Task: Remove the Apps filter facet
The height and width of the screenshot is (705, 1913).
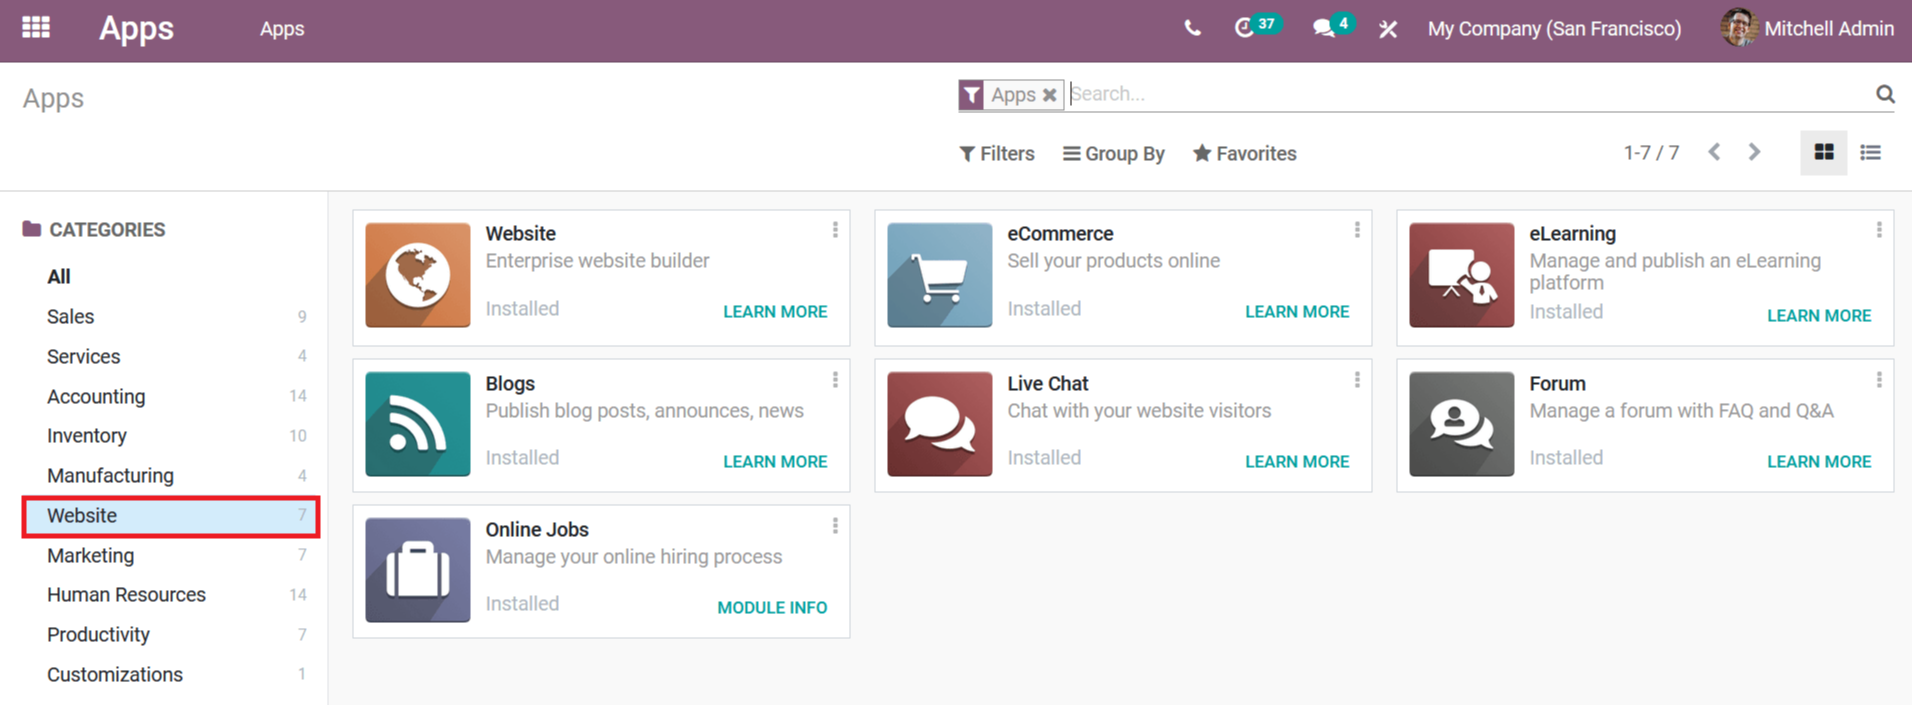Action: 1049,95
